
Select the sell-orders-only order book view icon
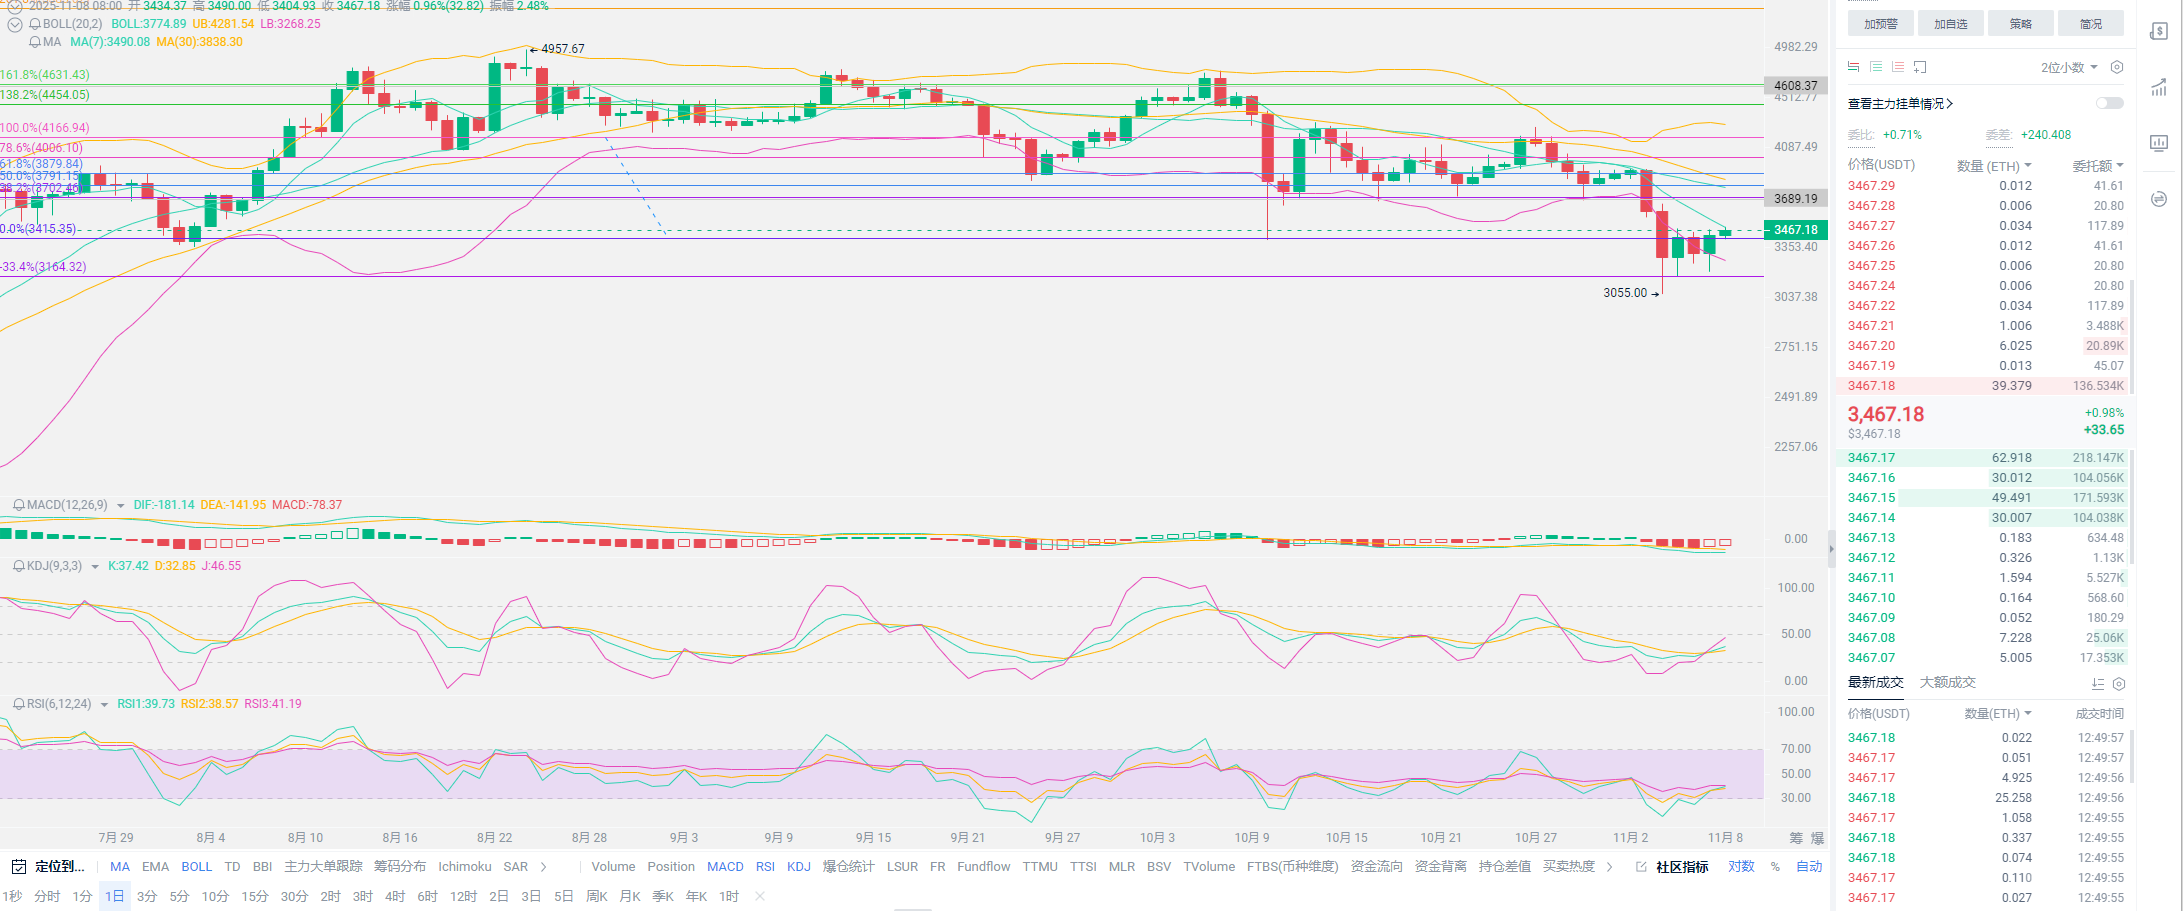tap(1897, 67)
